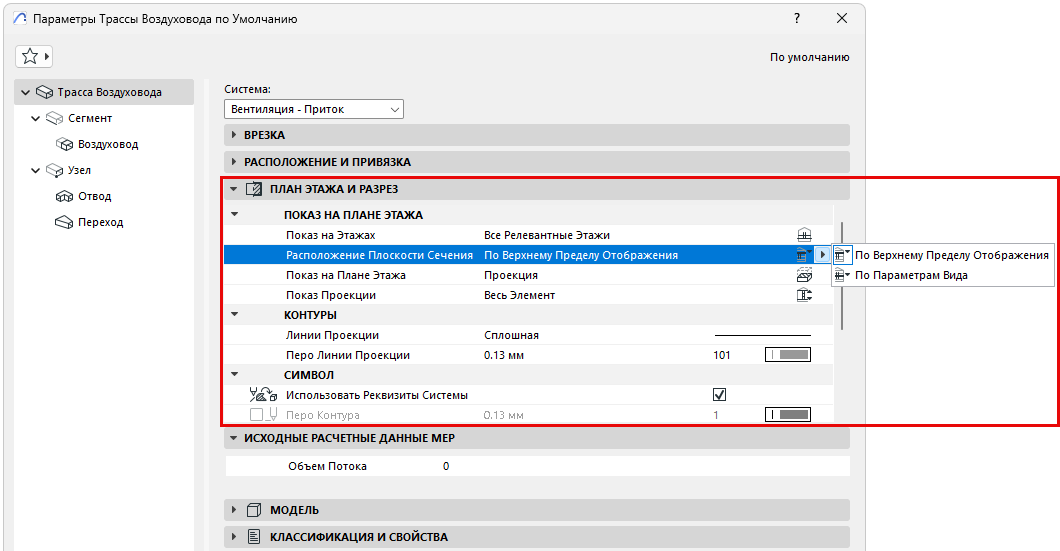Open the Система dropdown Вентиляция - Приток

pos(314,109)
